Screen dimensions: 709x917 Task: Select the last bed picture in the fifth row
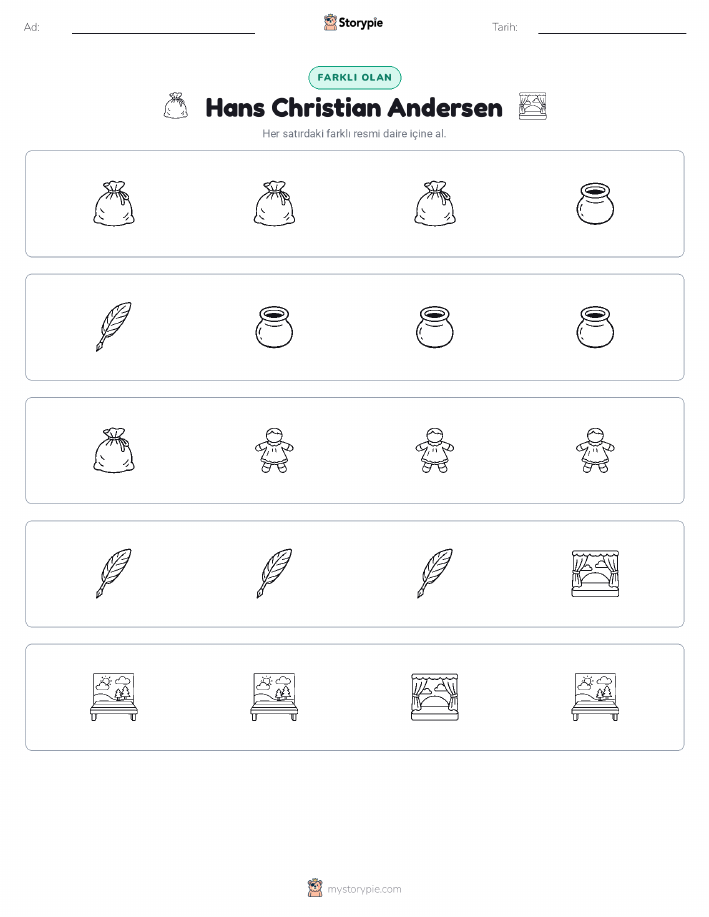(x=595, y=697)
